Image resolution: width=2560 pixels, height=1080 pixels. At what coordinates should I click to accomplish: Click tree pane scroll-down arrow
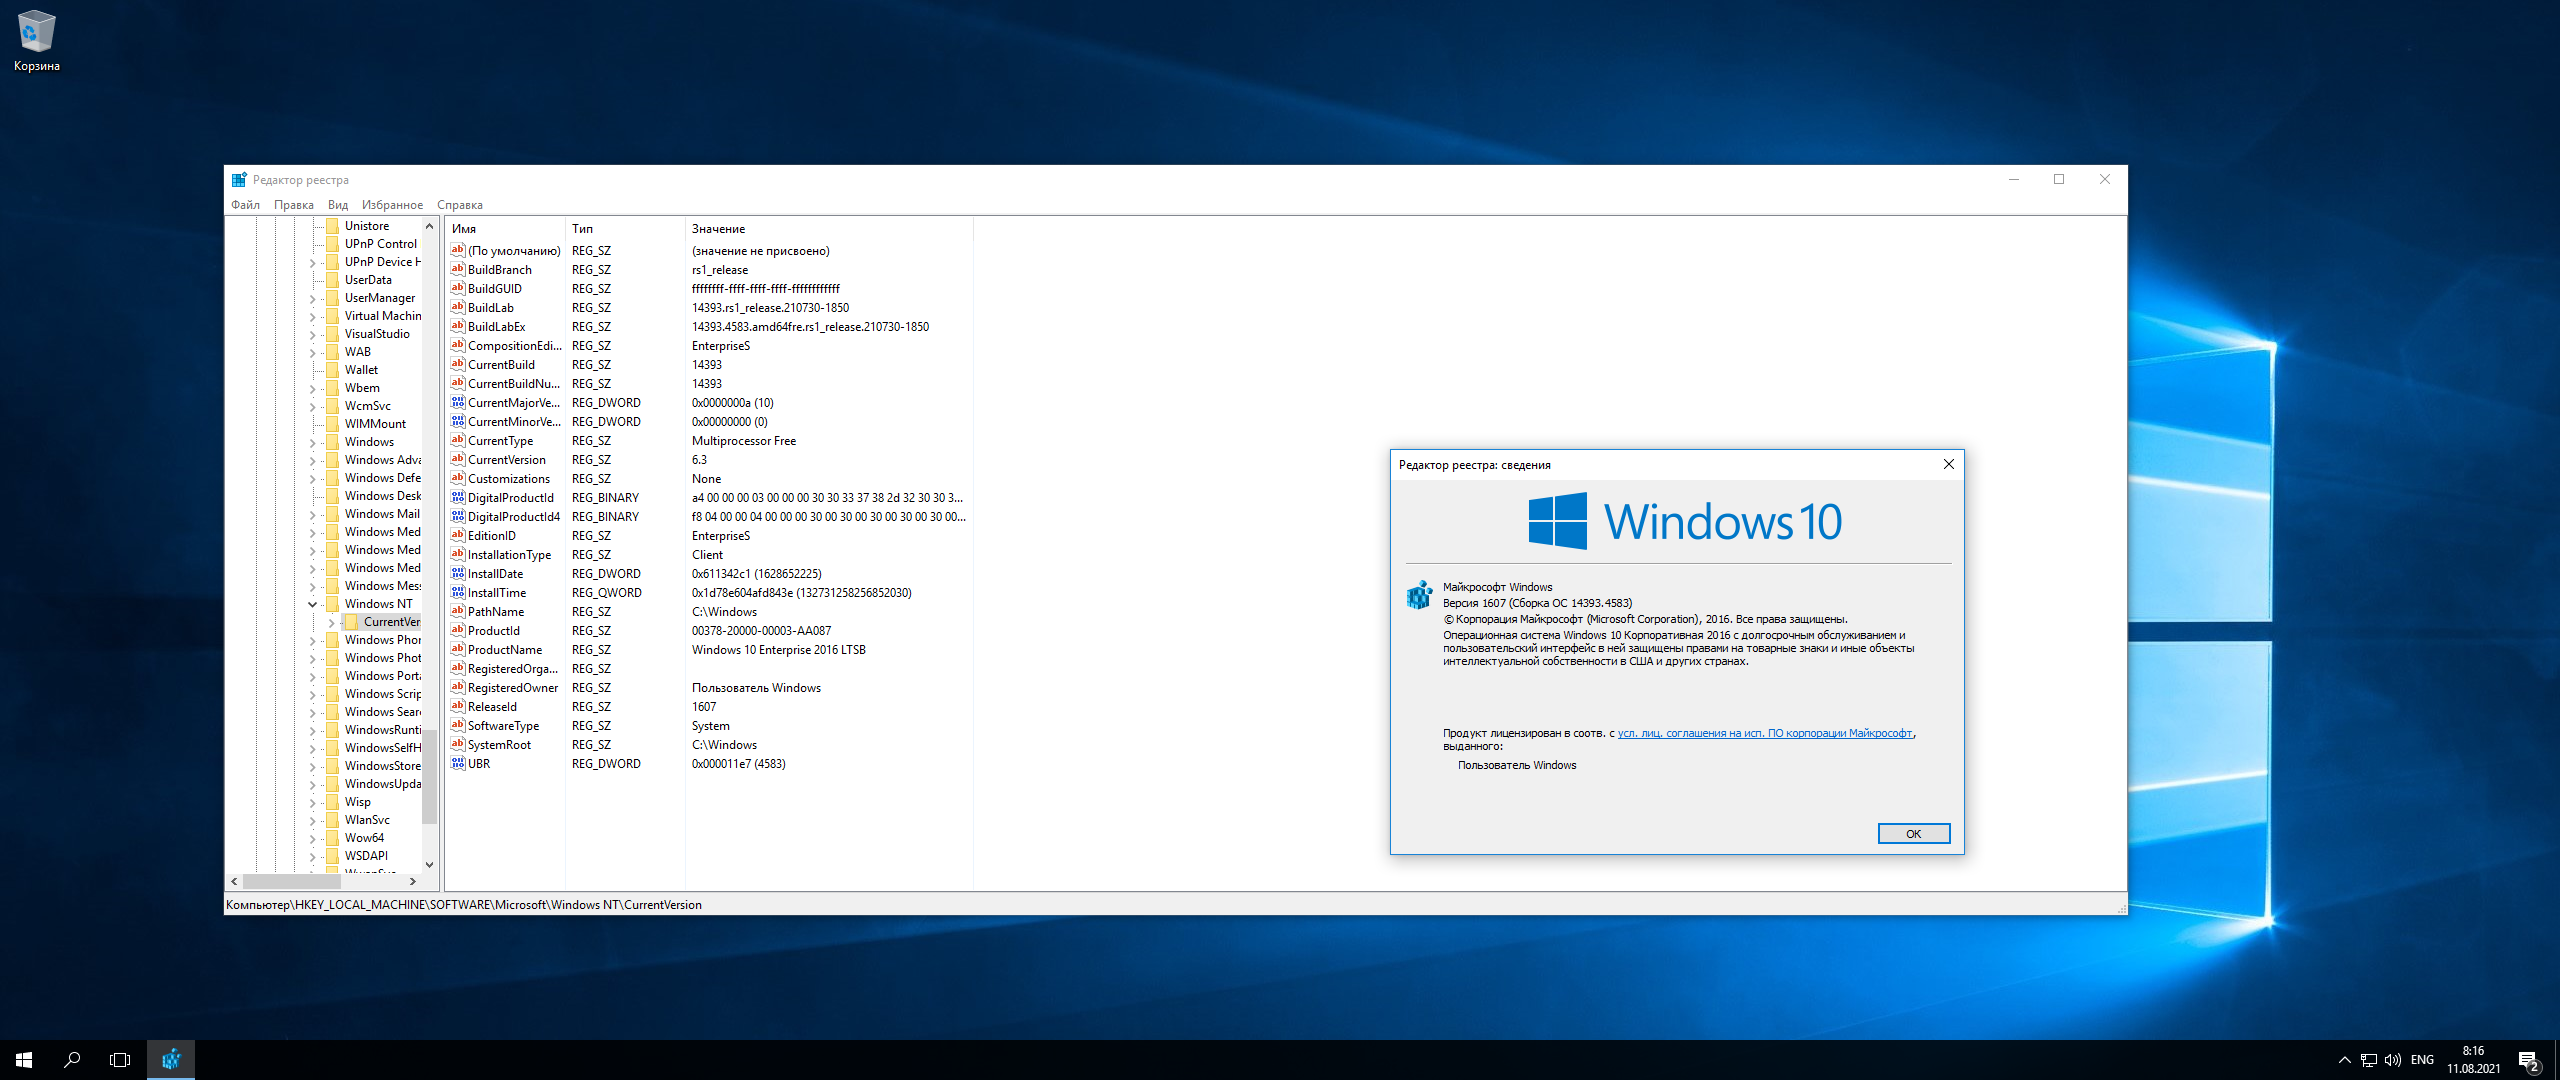(x=429, y=864)
